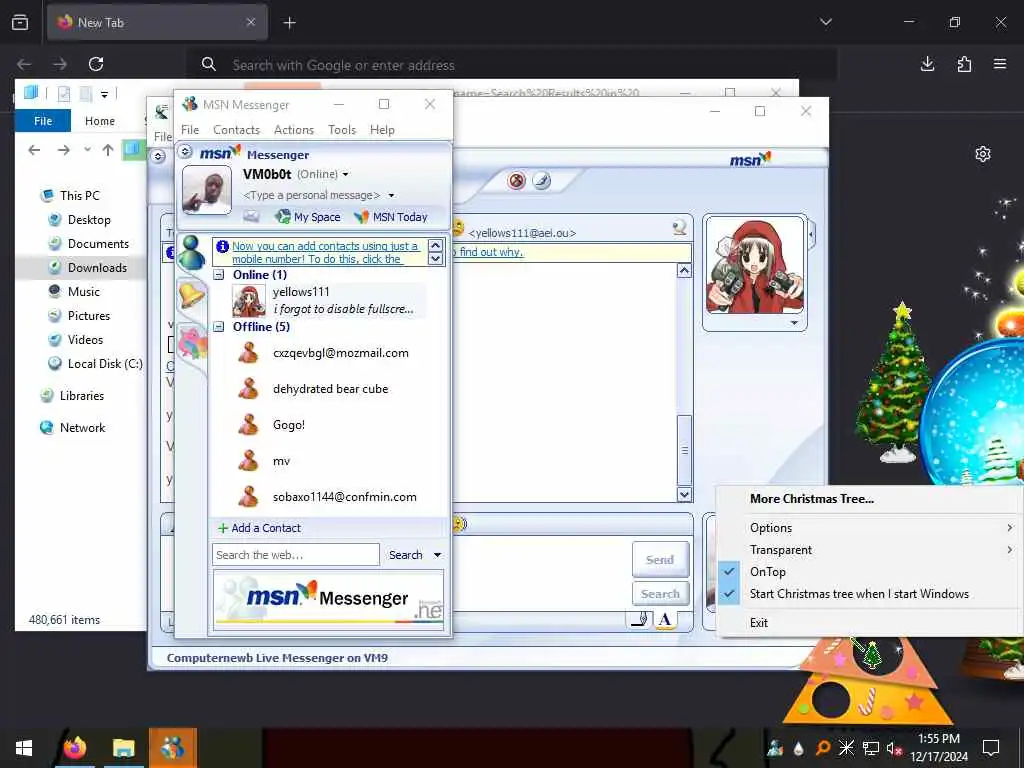Click the mobile number contacts notice link
The height and width of the screenshot is (768, 1024).
pyautogui.click(x=325, y=252)
